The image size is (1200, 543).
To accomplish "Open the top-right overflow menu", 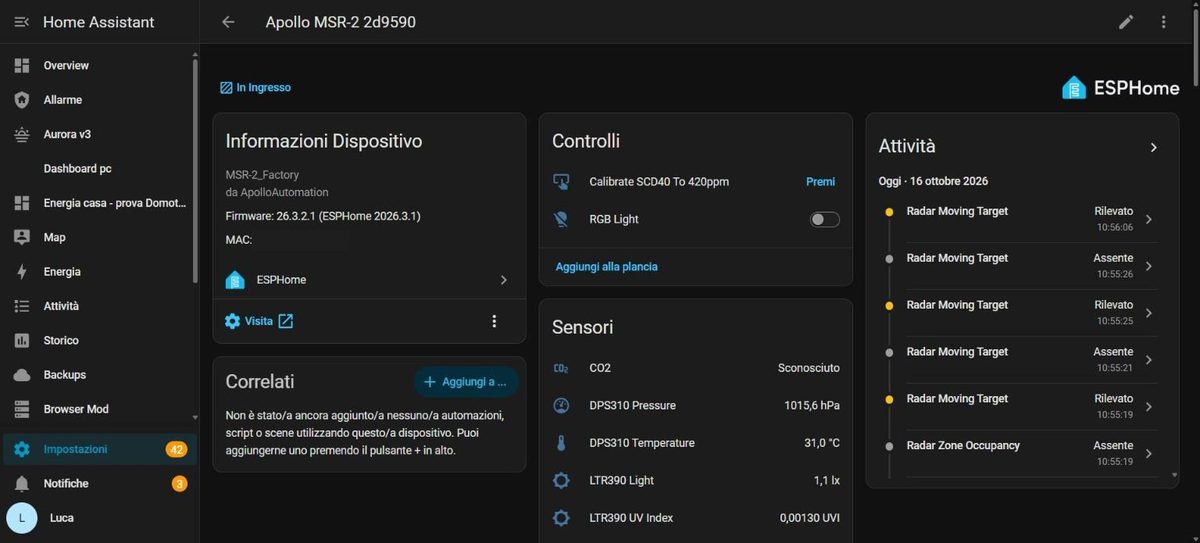I will [1163, 22].
